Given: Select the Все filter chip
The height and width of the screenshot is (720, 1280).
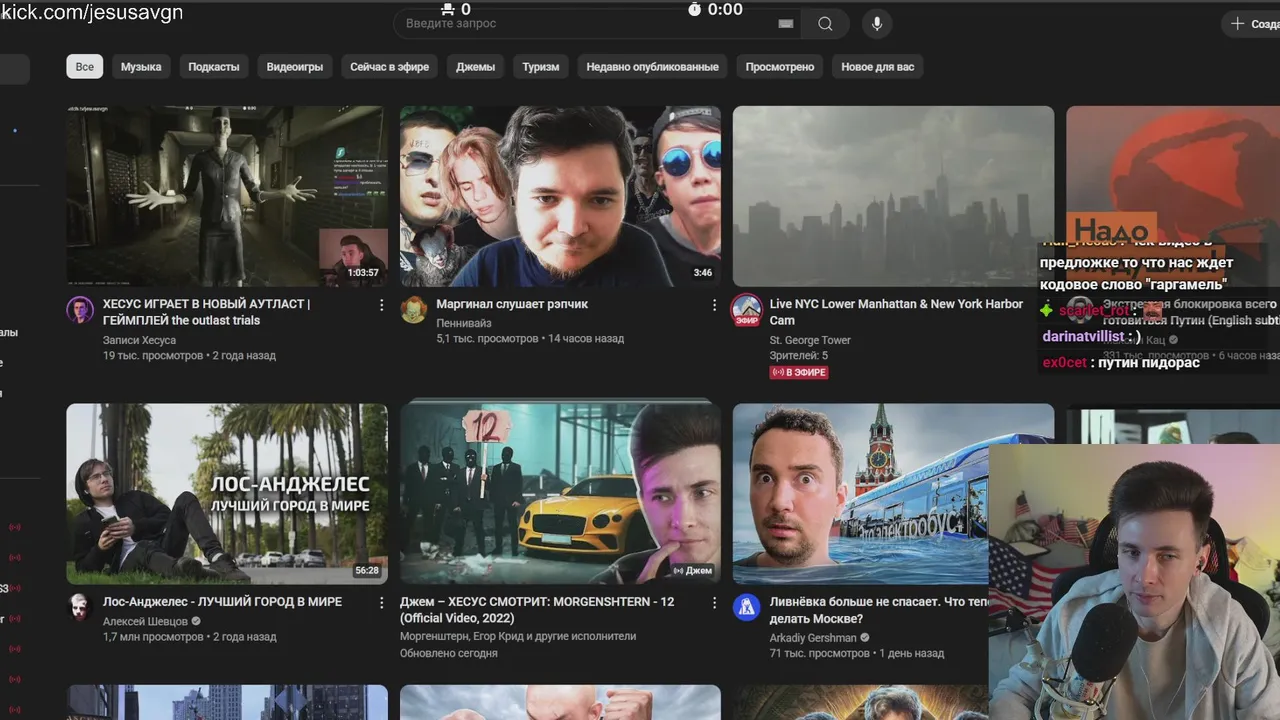Looking at the screenshot, I should coord(85,67).
